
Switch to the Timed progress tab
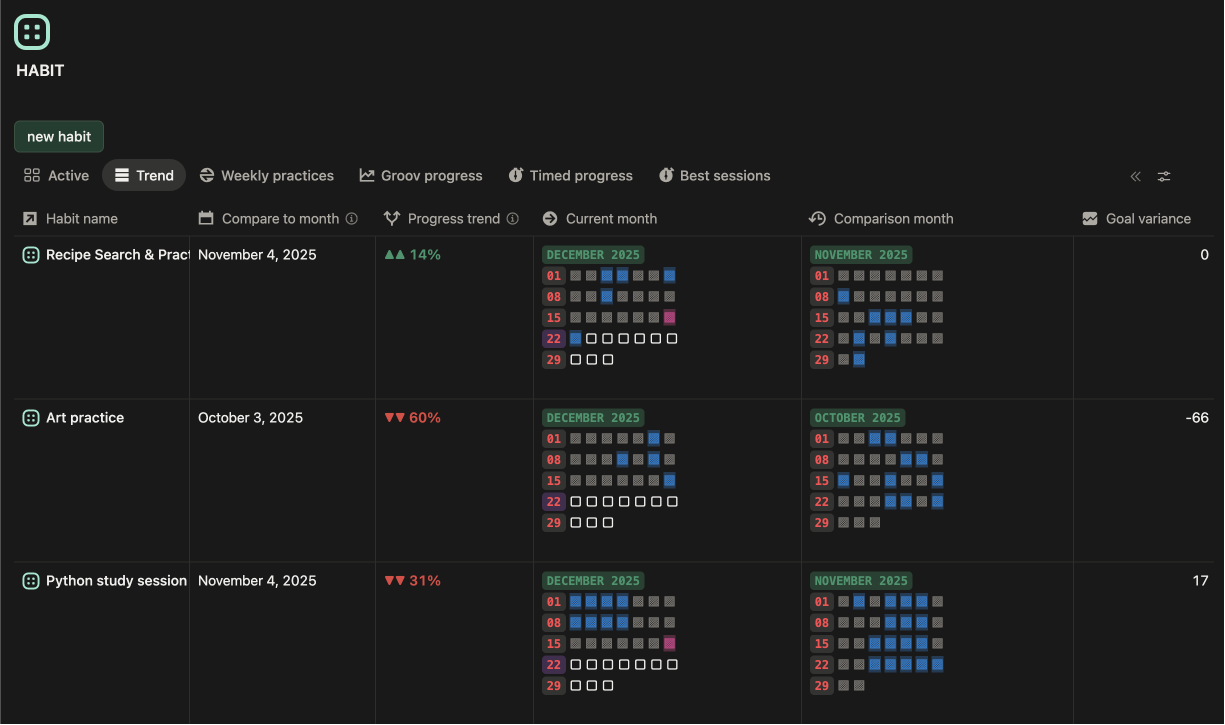coord(571,176)
